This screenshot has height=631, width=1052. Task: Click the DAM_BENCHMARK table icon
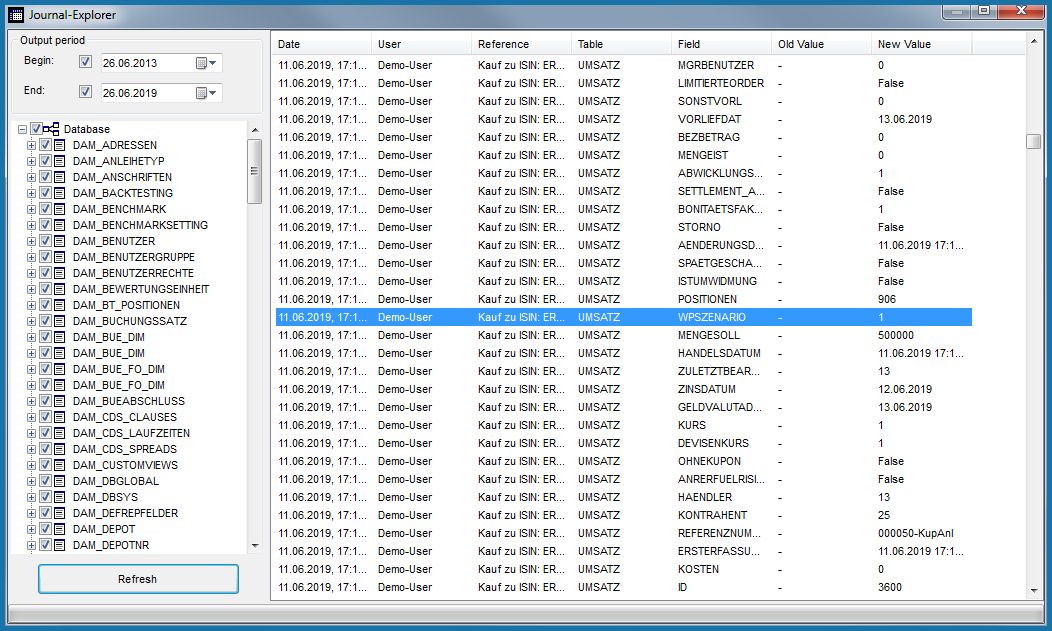click(x=60, y=209)
